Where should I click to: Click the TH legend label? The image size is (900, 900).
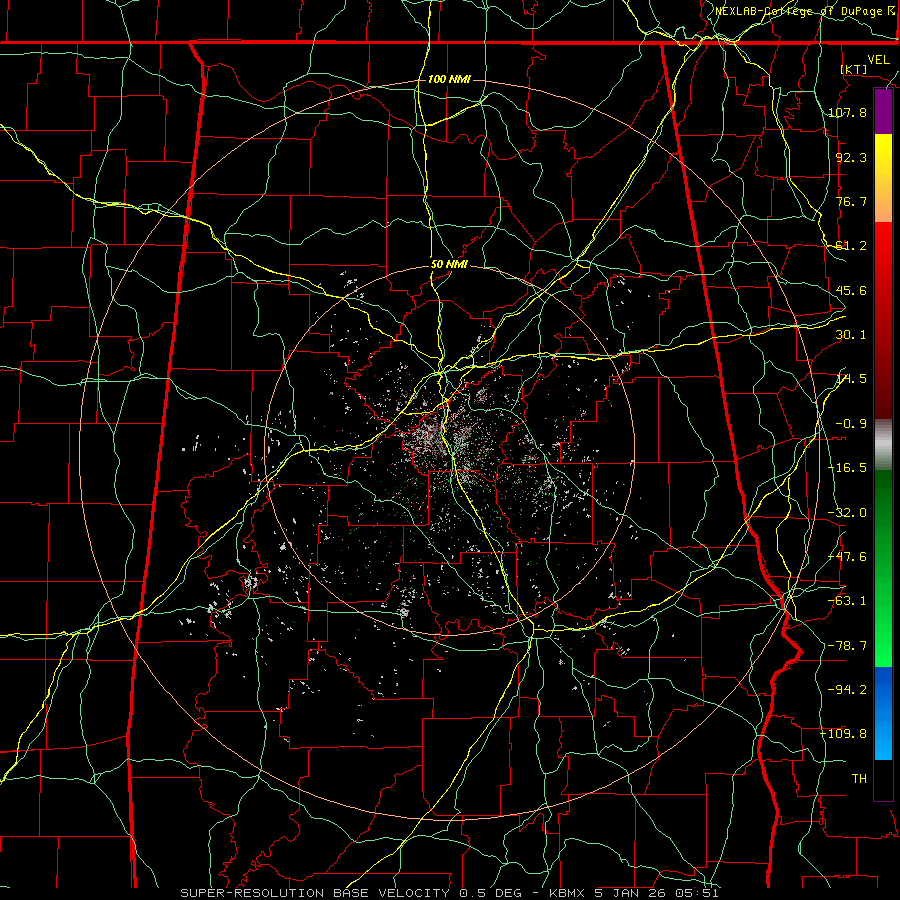pos(859,779)
